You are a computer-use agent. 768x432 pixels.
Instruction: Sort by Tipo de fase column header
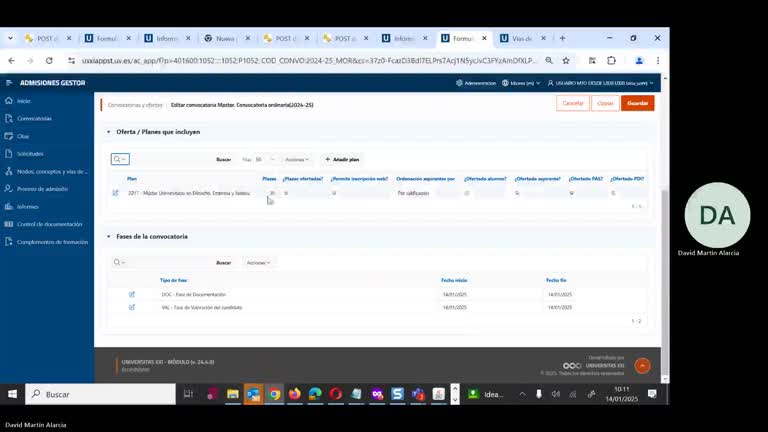(173, 280)
